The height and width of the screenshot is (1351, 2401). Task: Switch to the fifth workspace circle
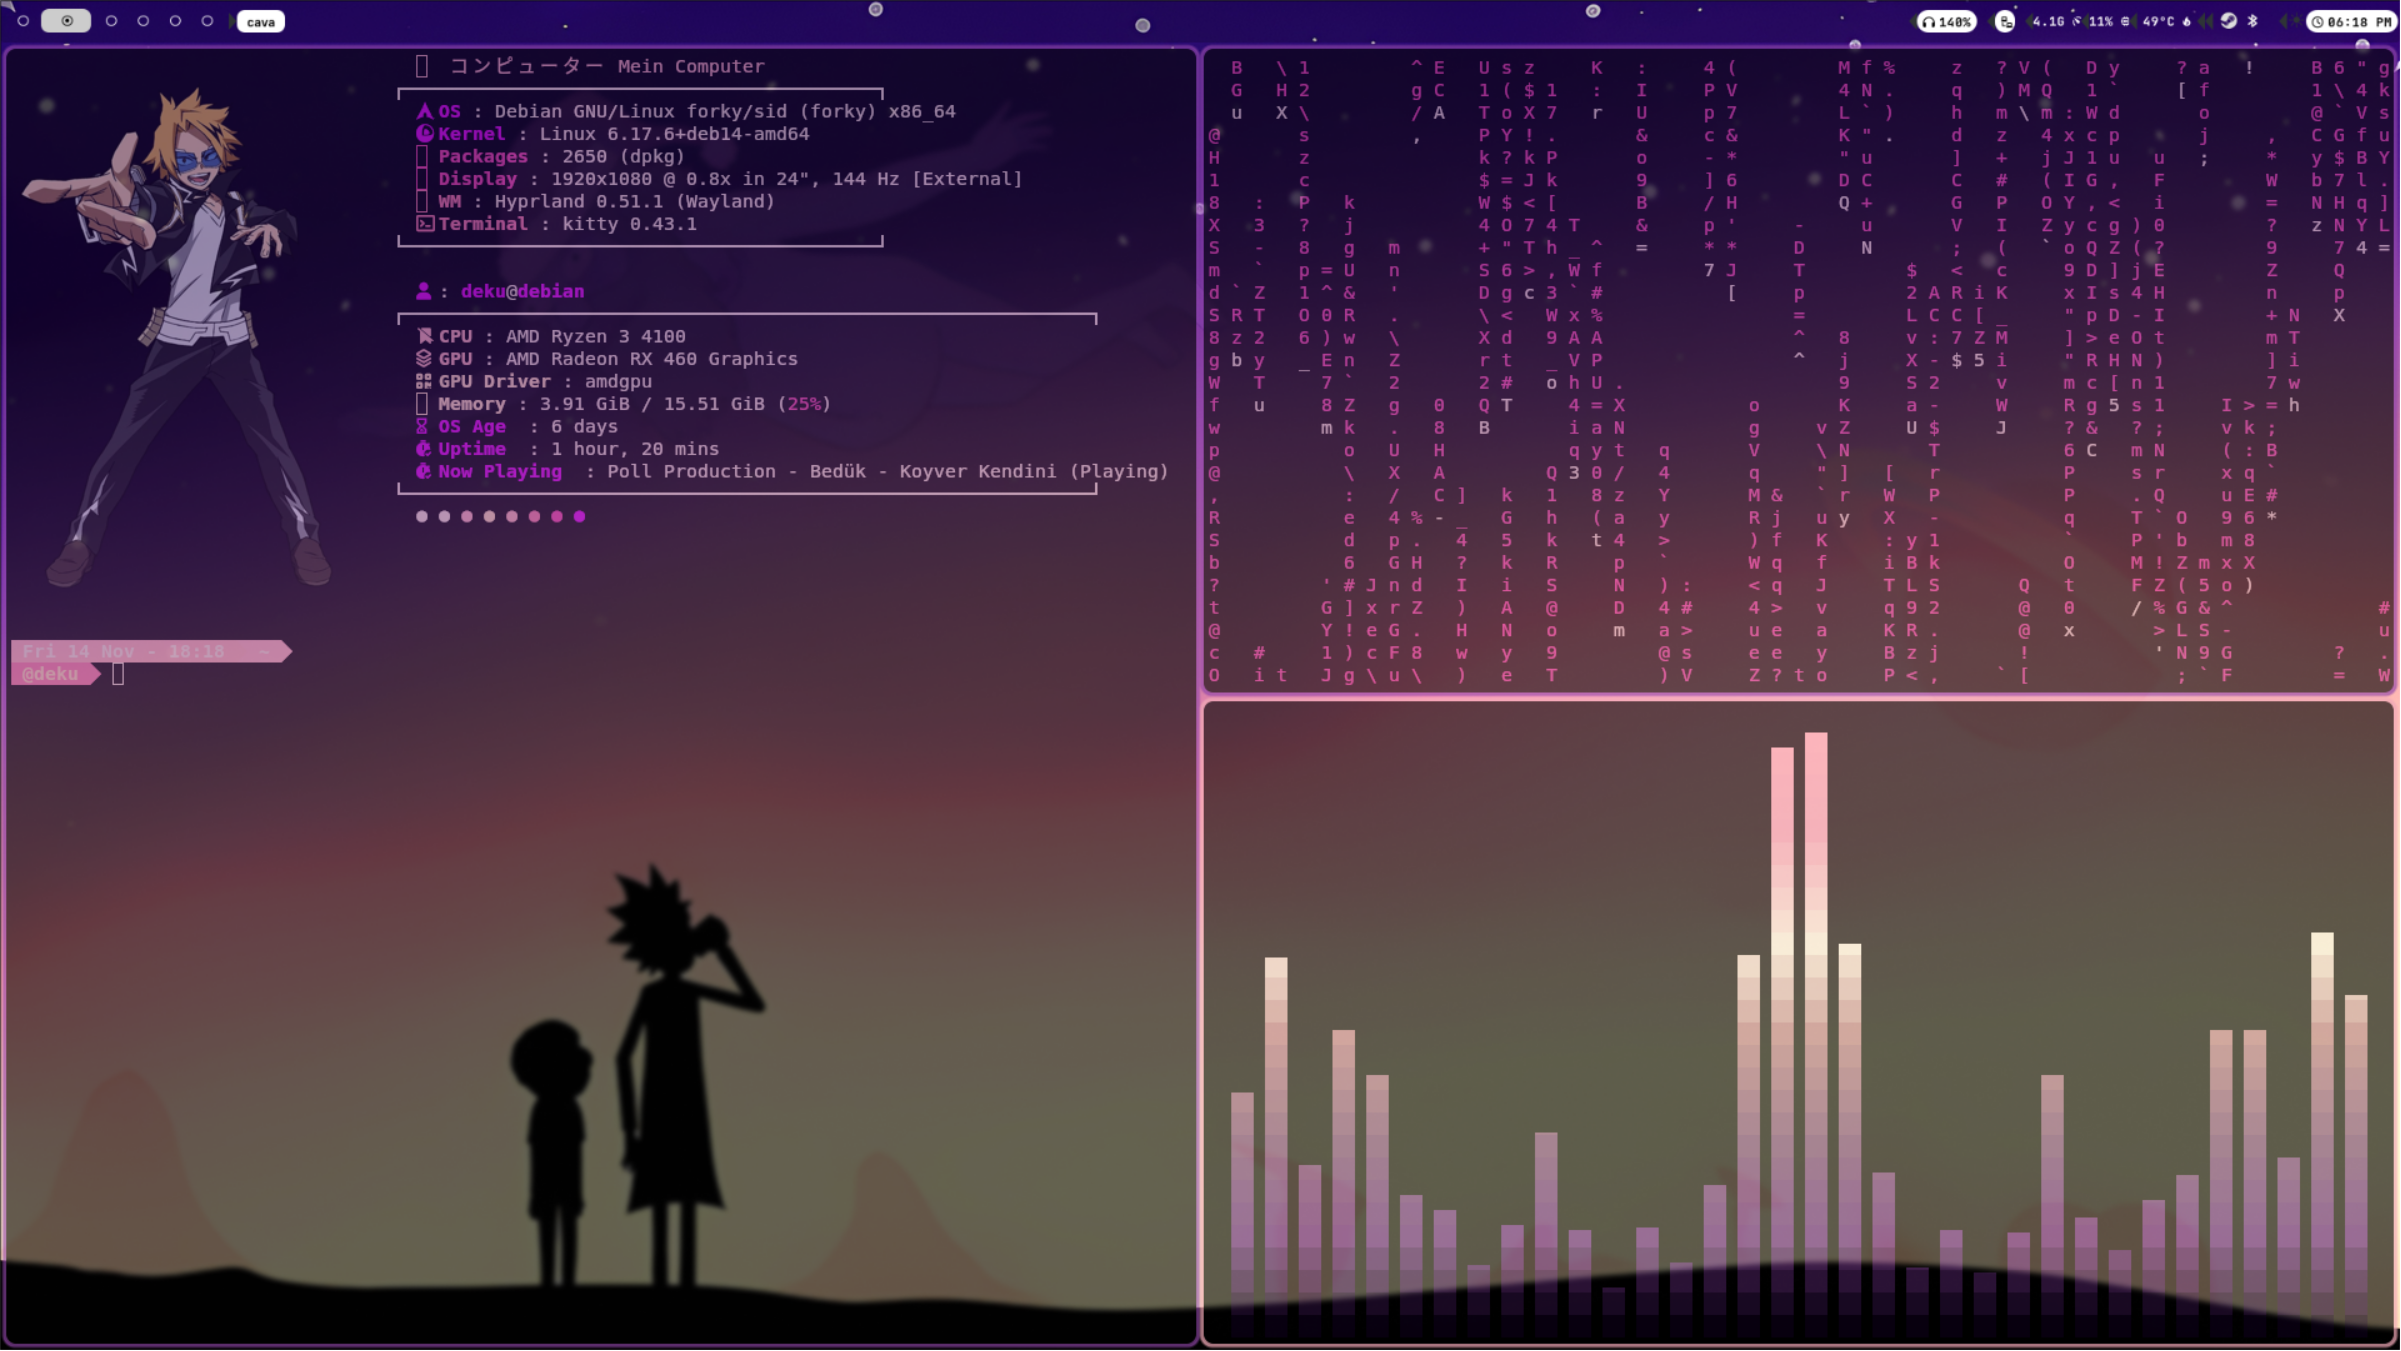175,21
